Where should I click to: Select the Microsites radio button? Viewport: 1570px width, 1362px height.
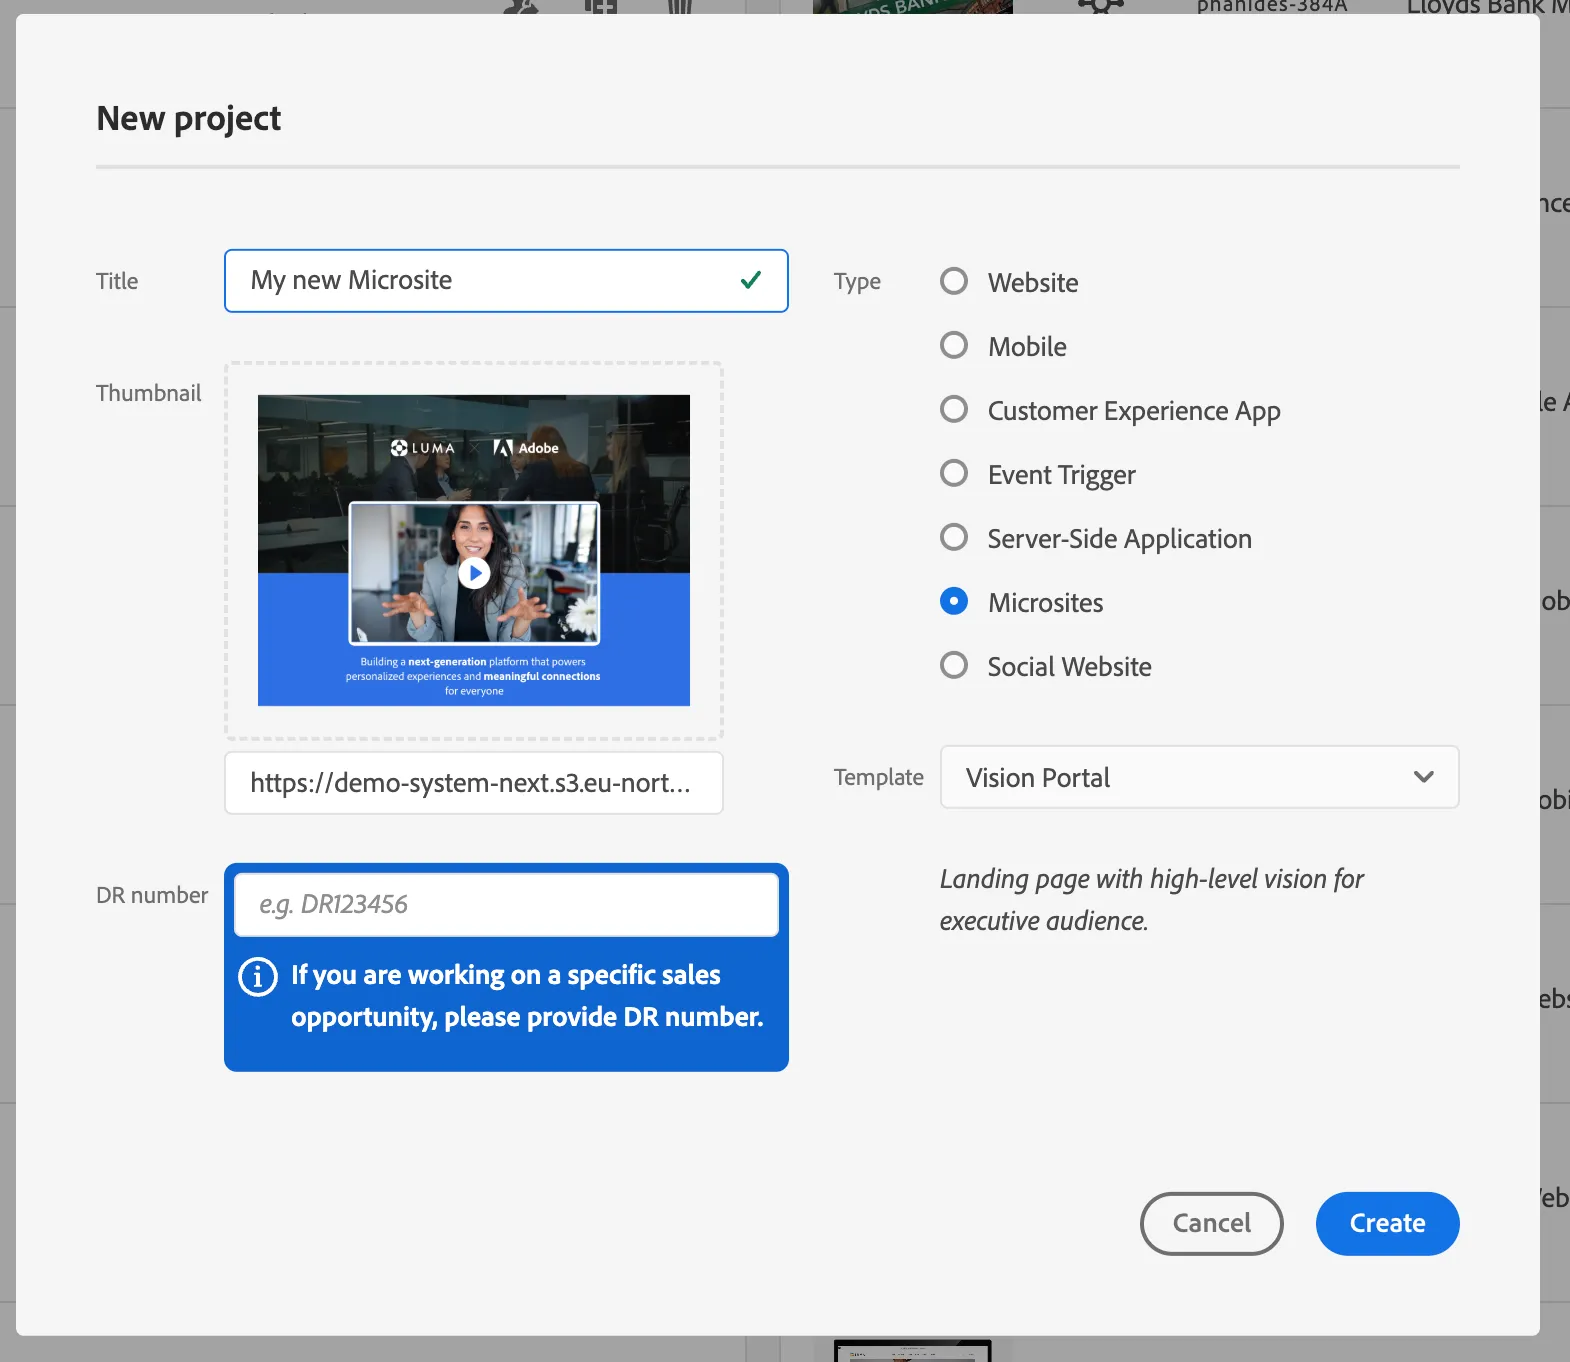pyautogui.click(x=954, y=602)
